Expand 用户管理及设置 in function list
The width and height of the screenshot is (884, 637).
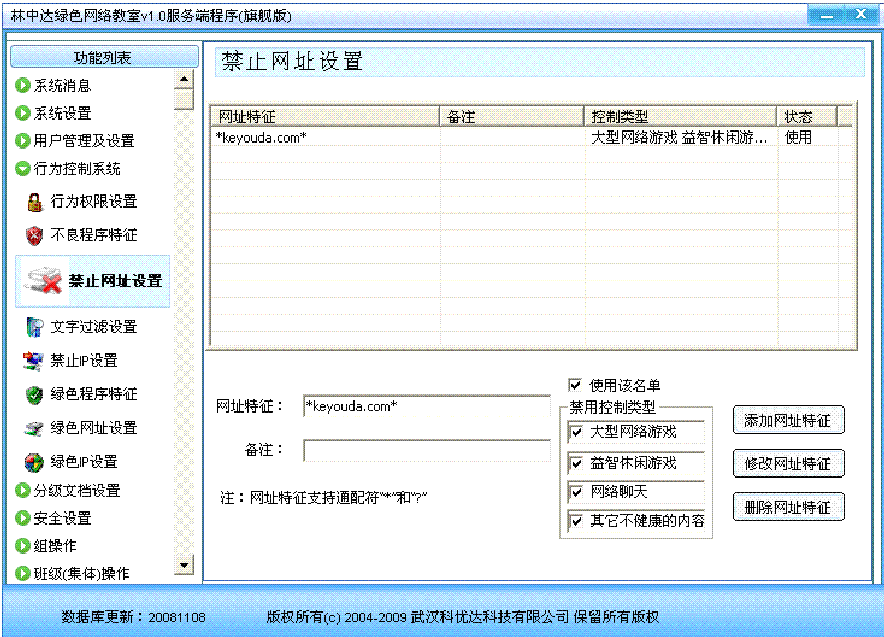click(x=23, y=141)
